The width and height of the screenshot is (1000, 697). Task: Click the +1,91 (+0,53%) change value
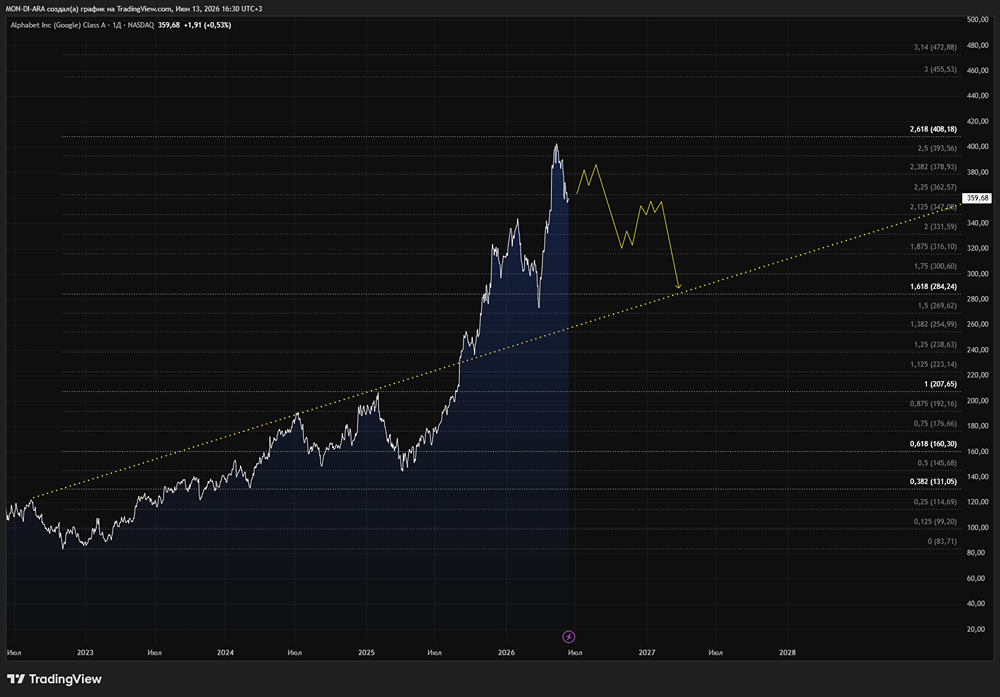pos(207,26)
